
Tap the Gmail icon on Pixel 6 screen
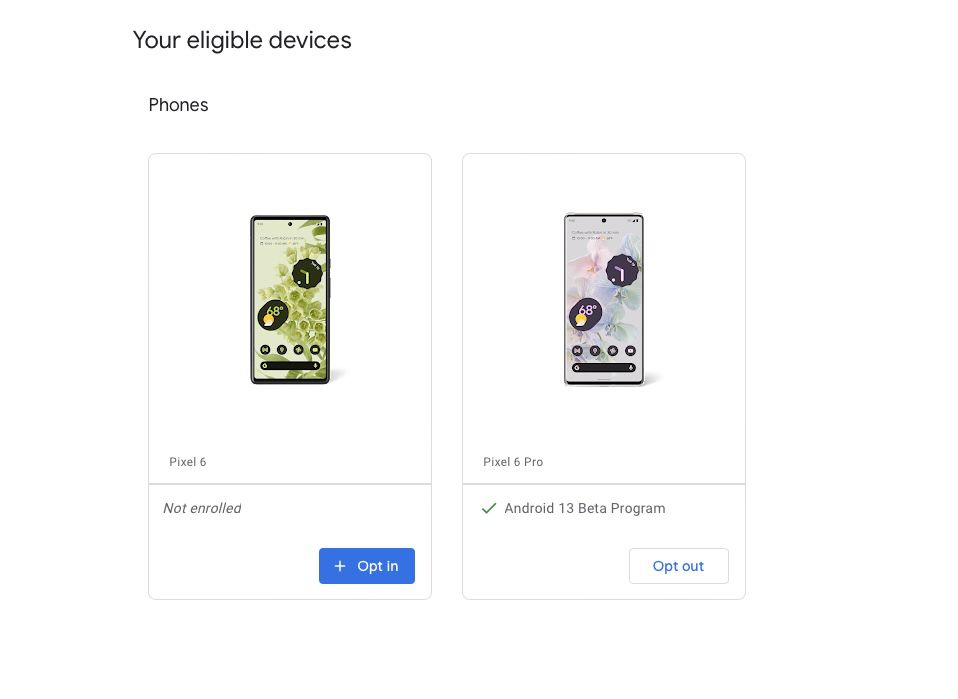(266, 350)
